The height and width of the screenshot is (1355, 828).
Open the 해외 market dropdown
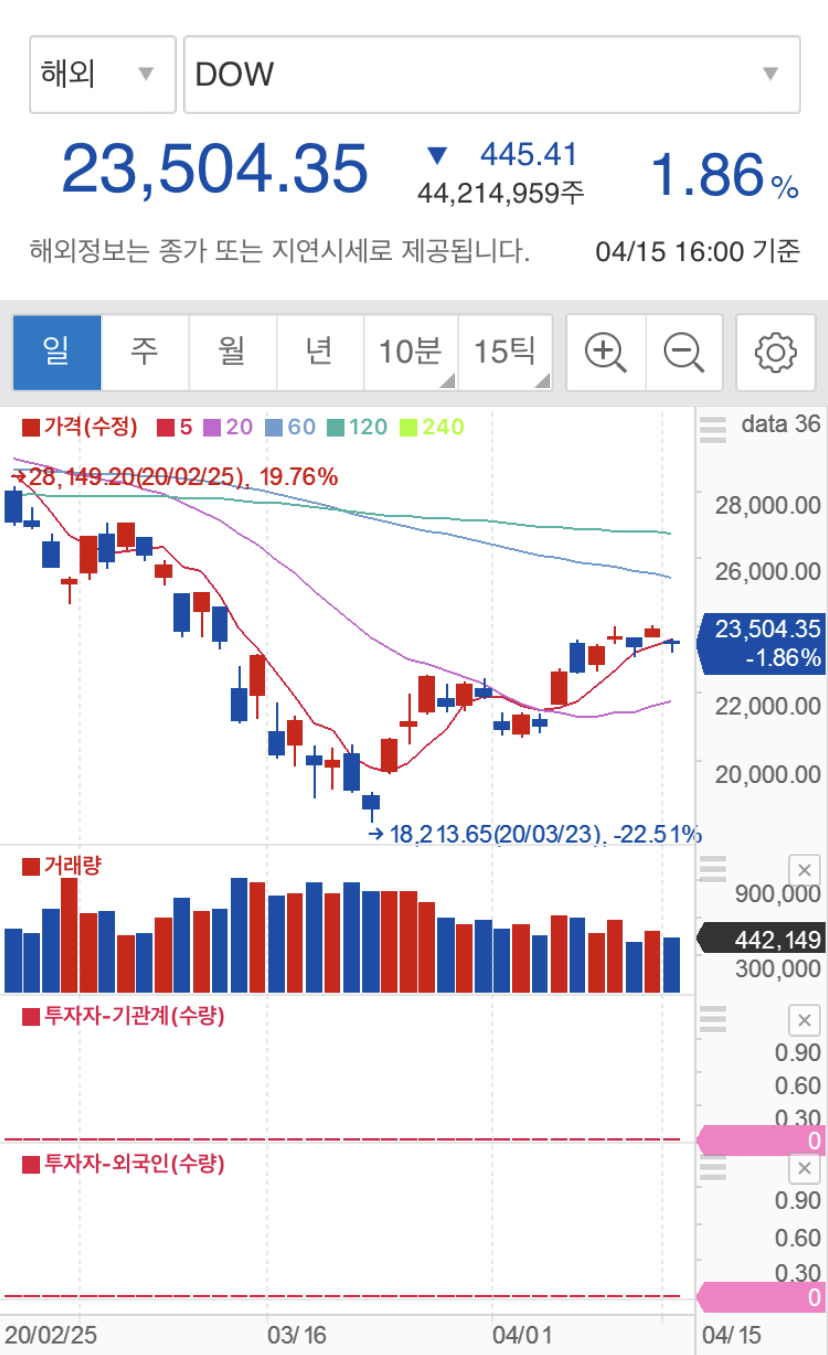click(x=103, y=74)
